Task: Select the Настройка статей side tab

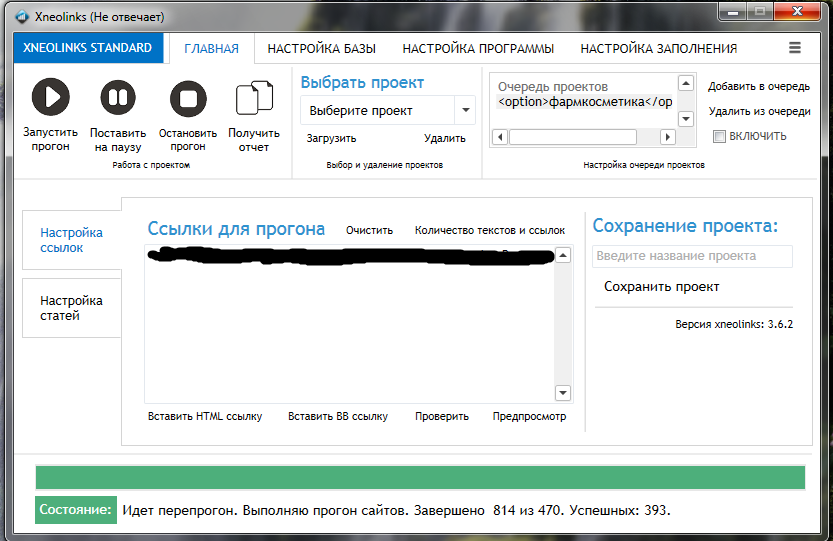Action: pos(72,308)
